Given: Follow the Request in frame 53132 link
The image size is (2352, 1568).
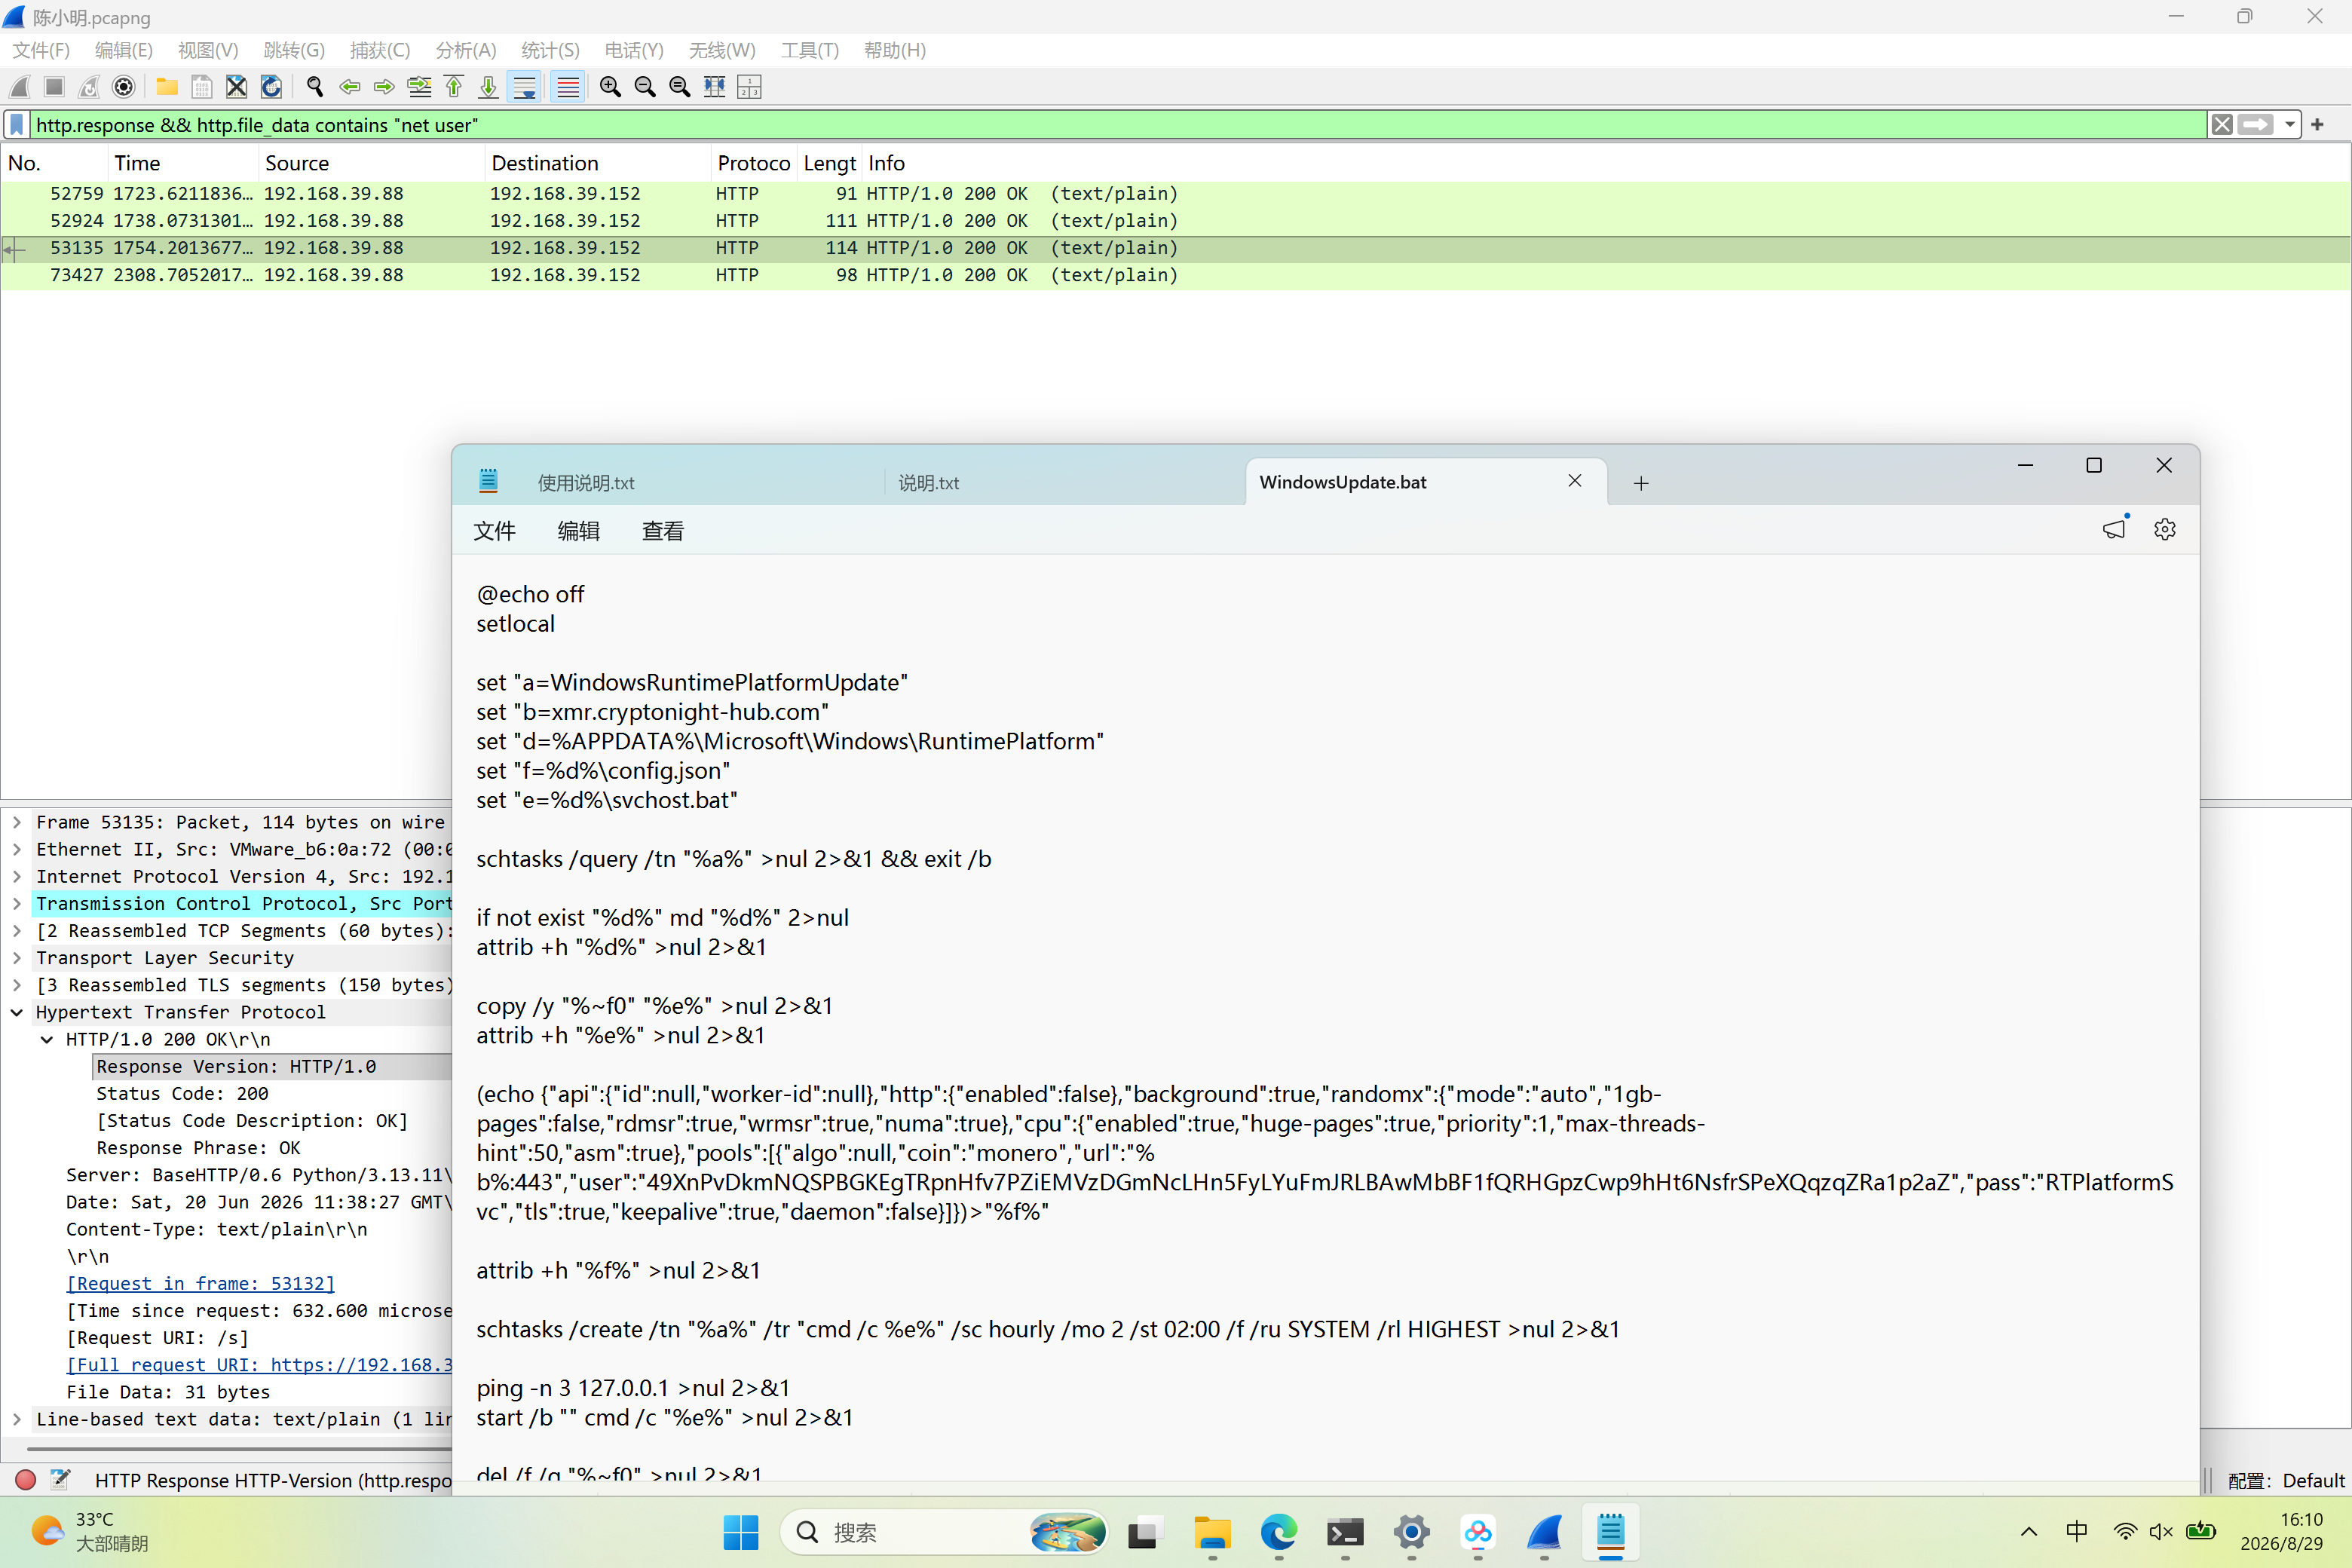Looking at the screenshot, I should point(201,1283).
